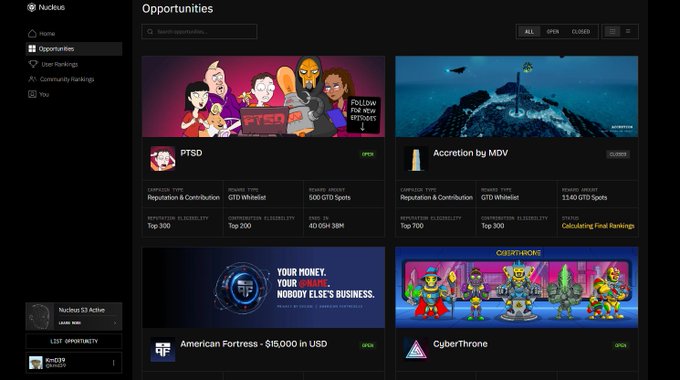
Task: Click the Nucleus S3 avatar image
Action: coord(39,316)
